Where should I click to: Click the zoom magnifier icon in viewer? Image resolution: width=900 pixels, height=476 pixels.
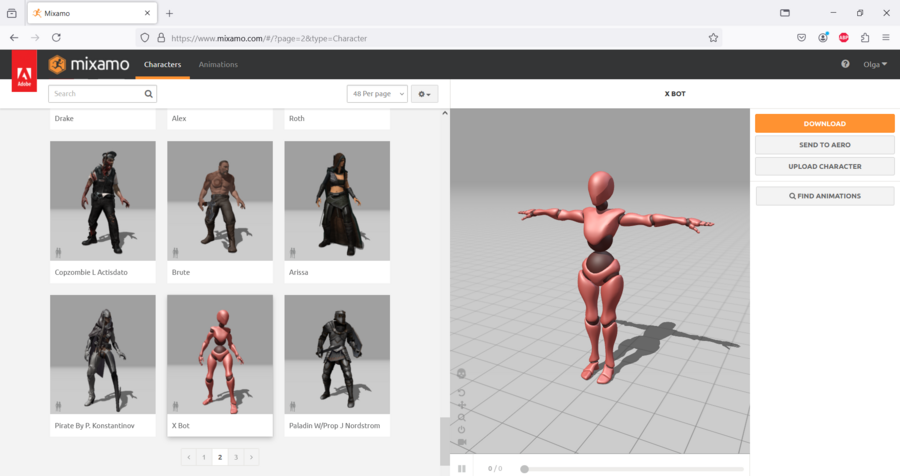click(461, 417)
